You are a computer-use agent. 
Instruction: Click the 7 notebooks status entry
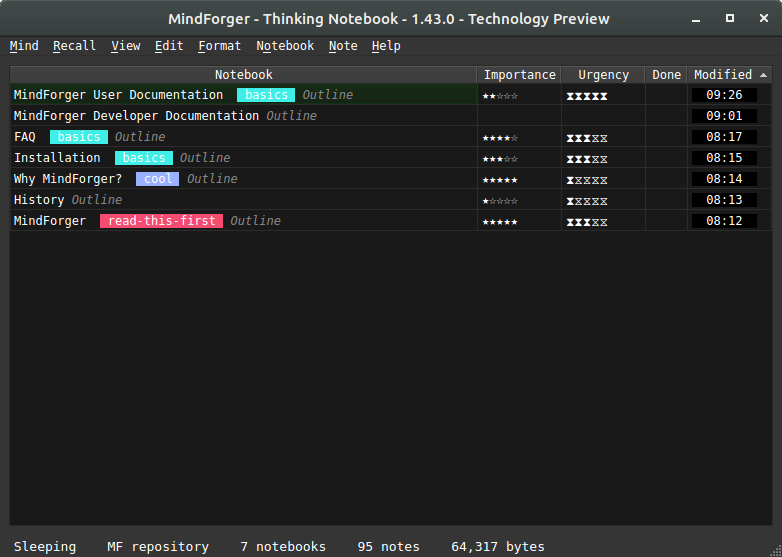click(283, 547)
